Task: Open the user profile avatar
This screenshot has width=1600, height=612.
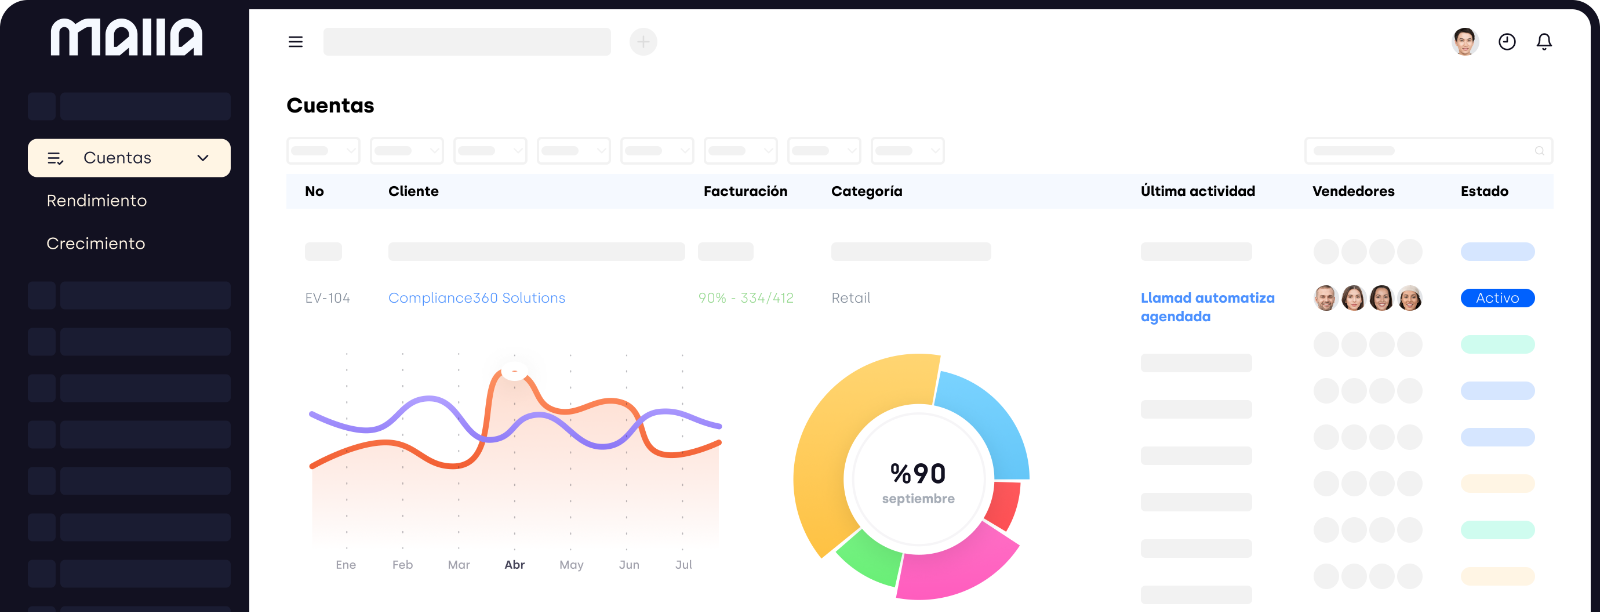Action: point(1464,42)
